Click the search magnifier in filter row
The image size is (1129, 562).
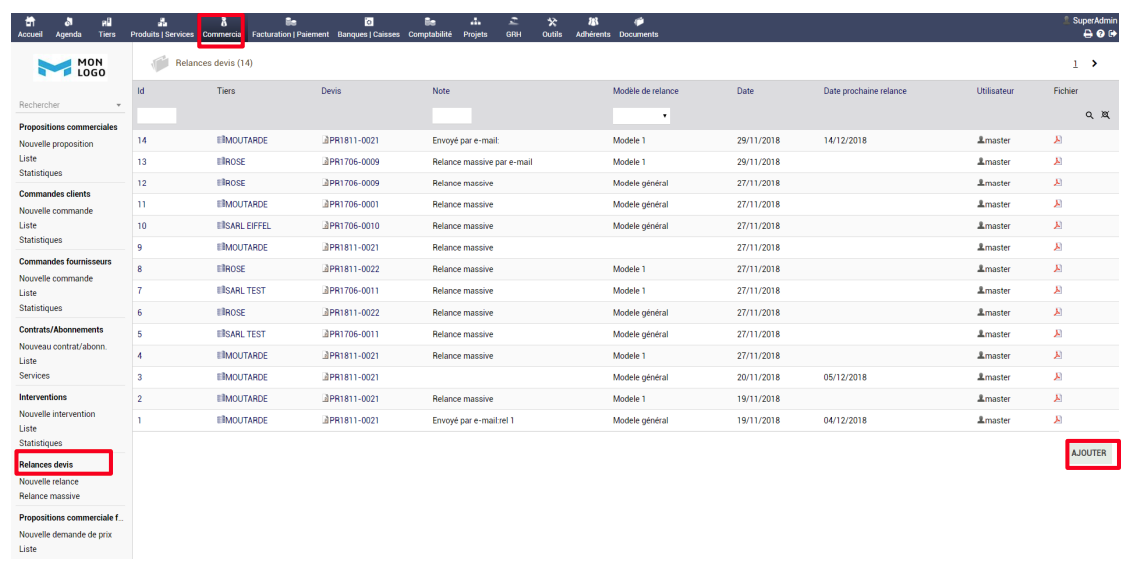pos(1089,115)
